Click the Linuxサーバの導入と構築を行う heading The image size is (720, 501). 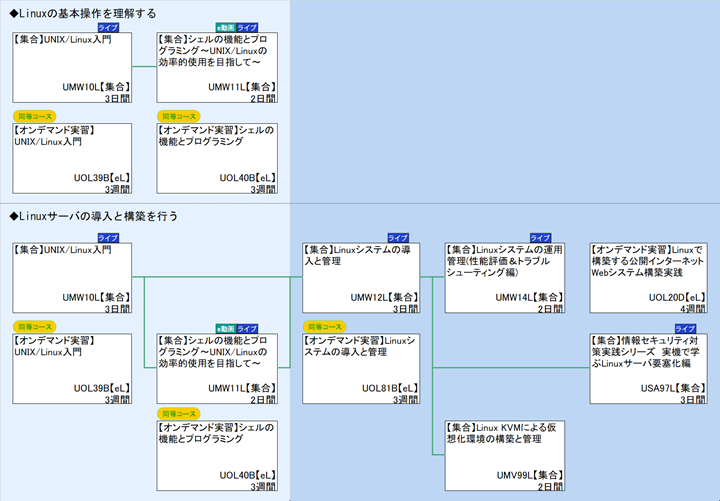click(x=93, y=215)
